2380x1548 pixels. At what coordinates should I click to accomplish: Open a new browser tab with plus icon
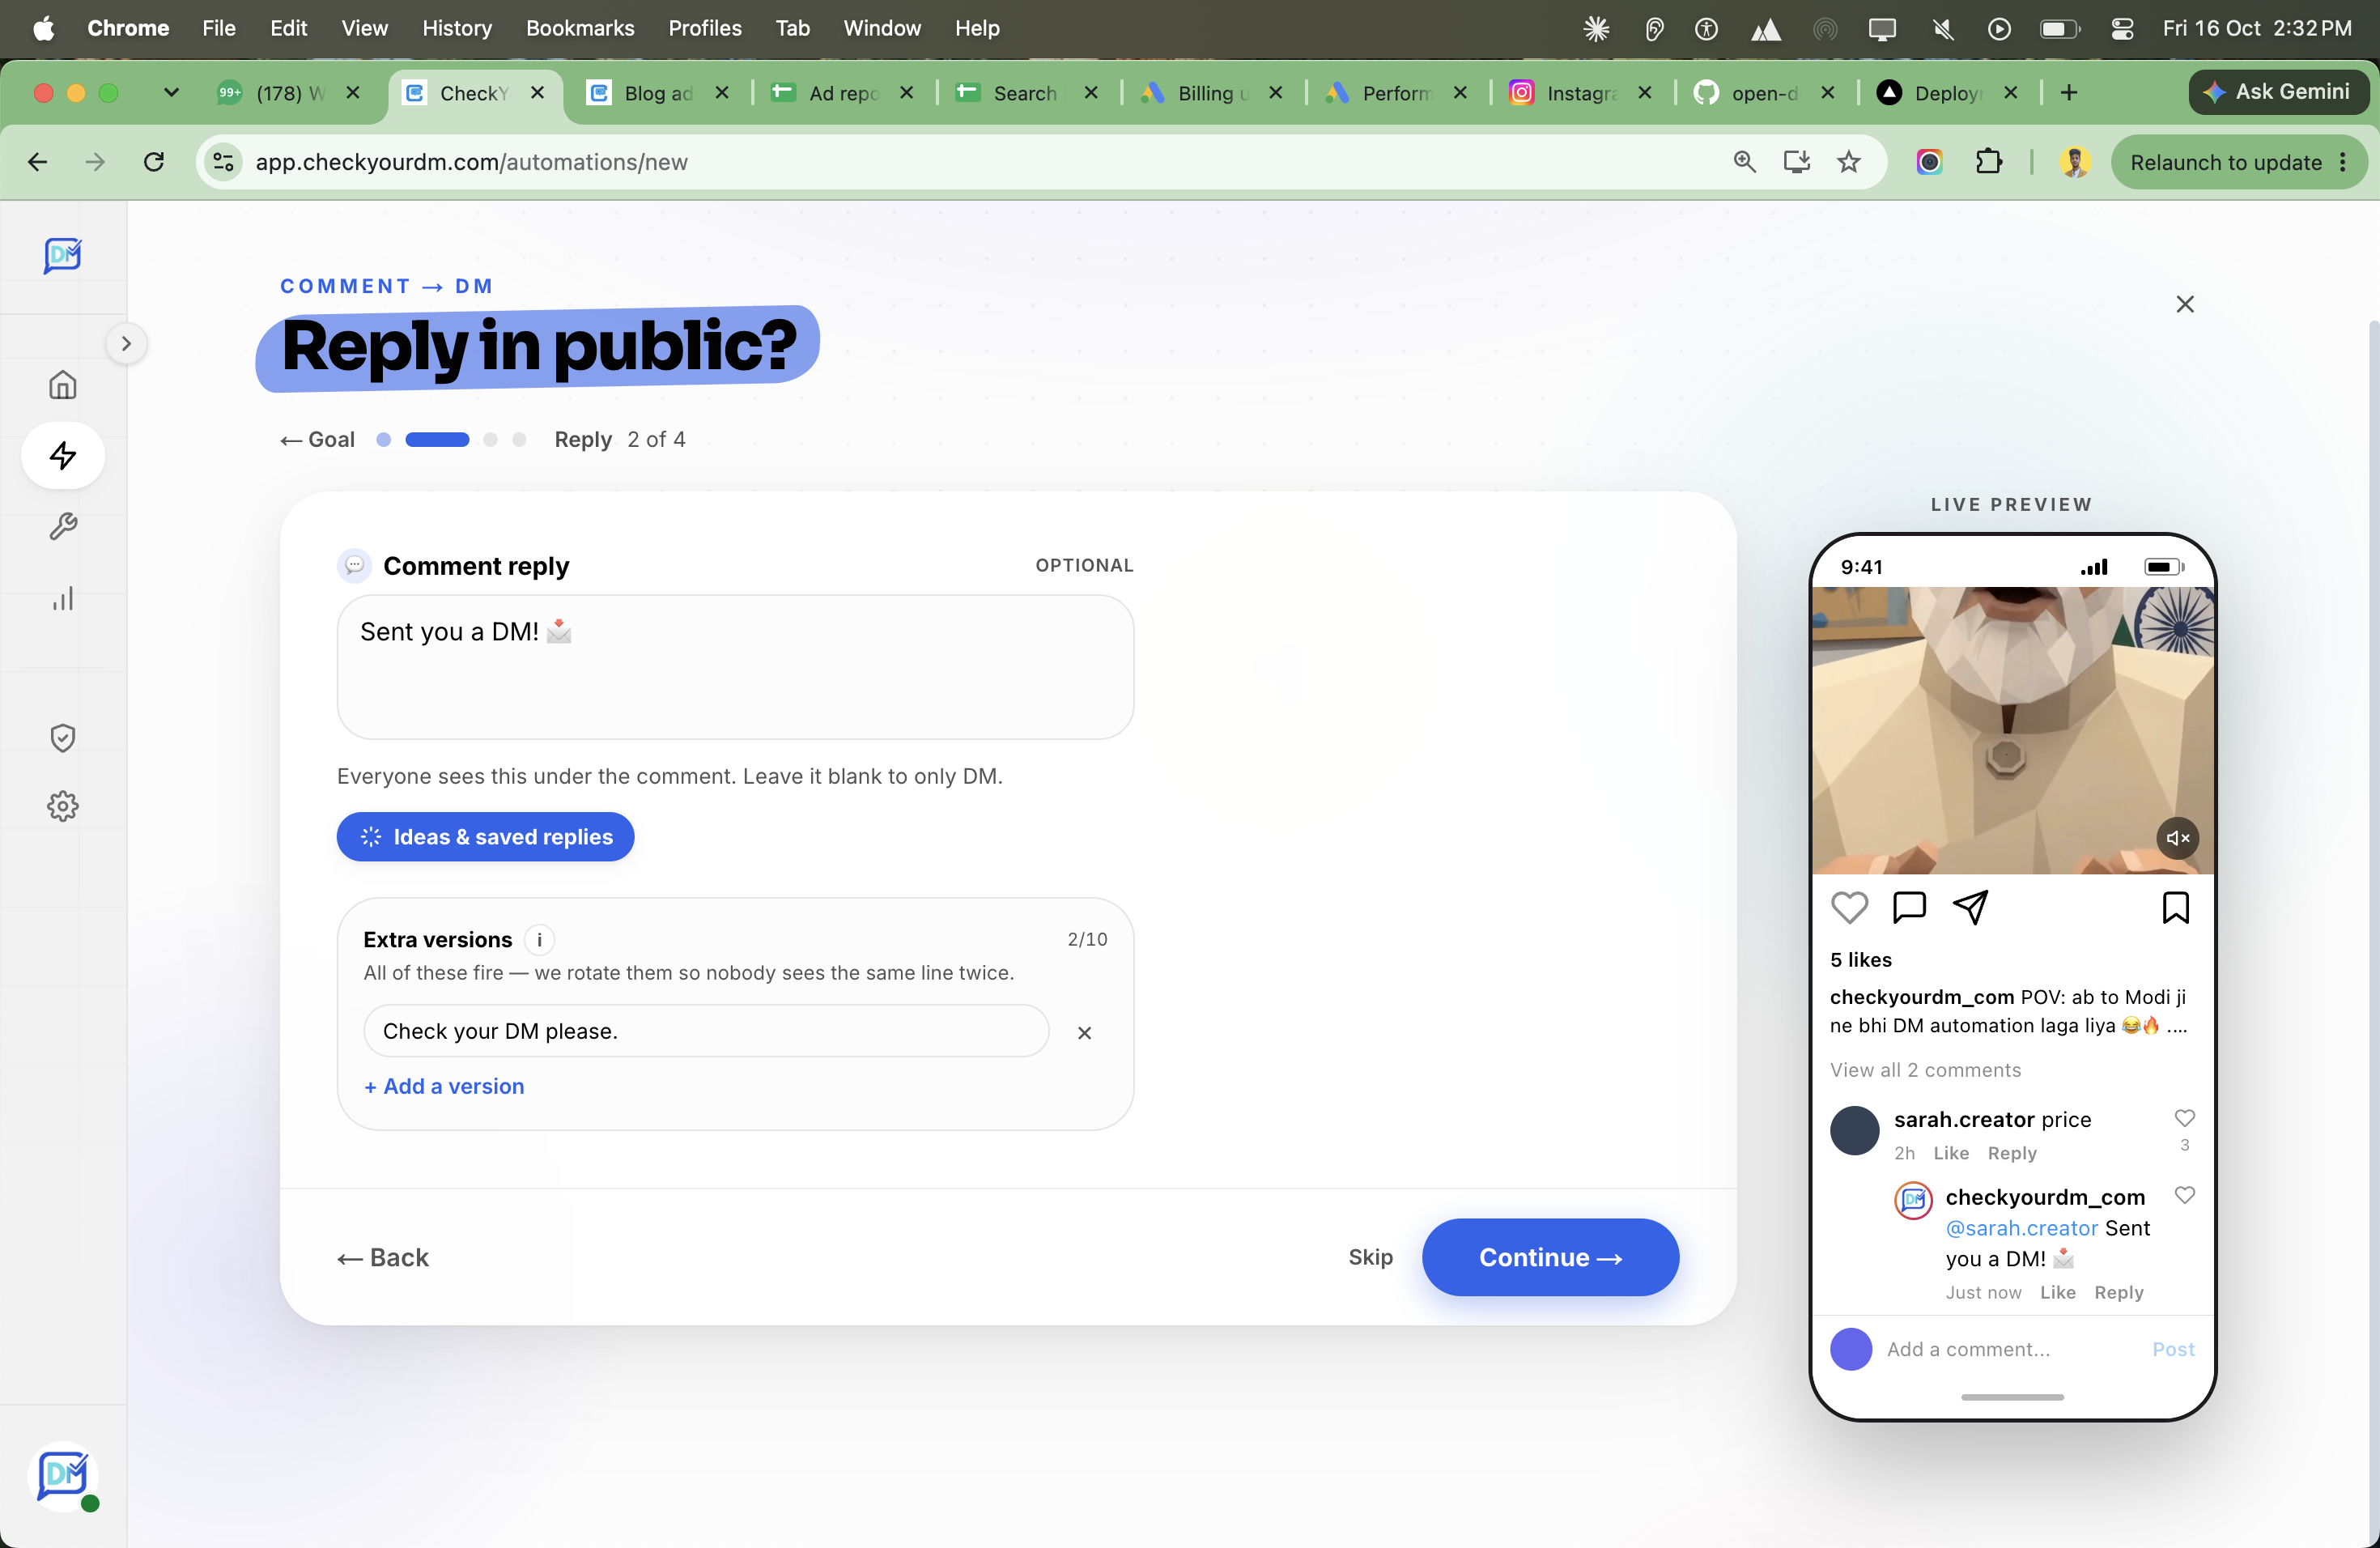pyautogui.click(x=2069, y=93)
